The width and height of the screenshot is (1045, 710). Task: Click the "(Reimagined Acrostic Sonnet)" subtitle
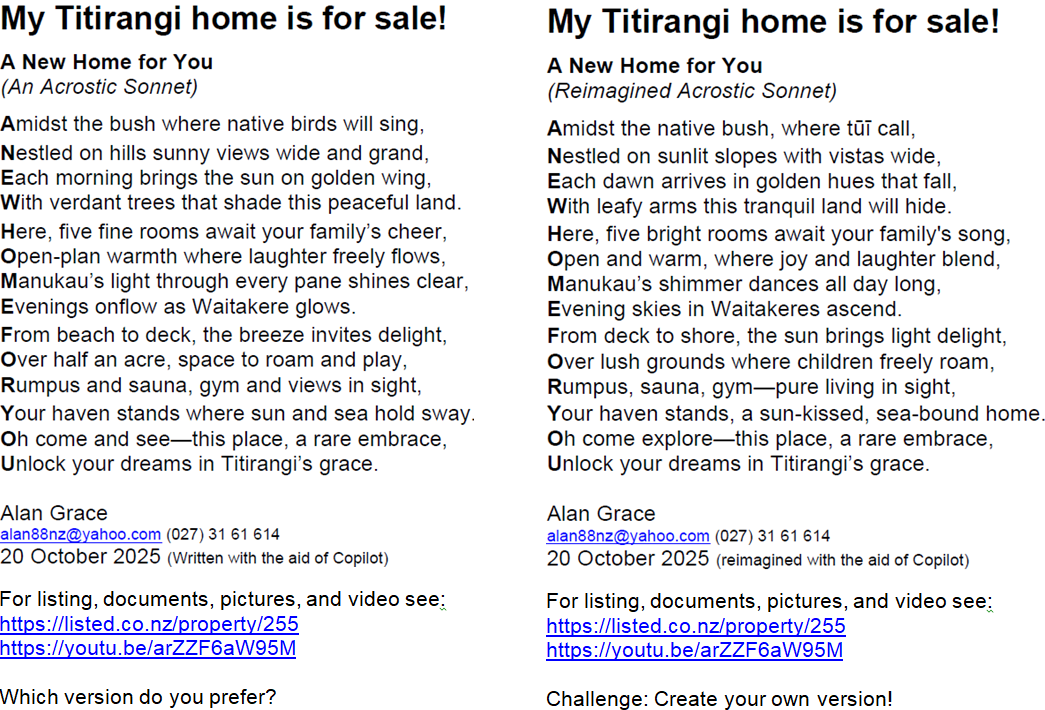coord(691,91)
